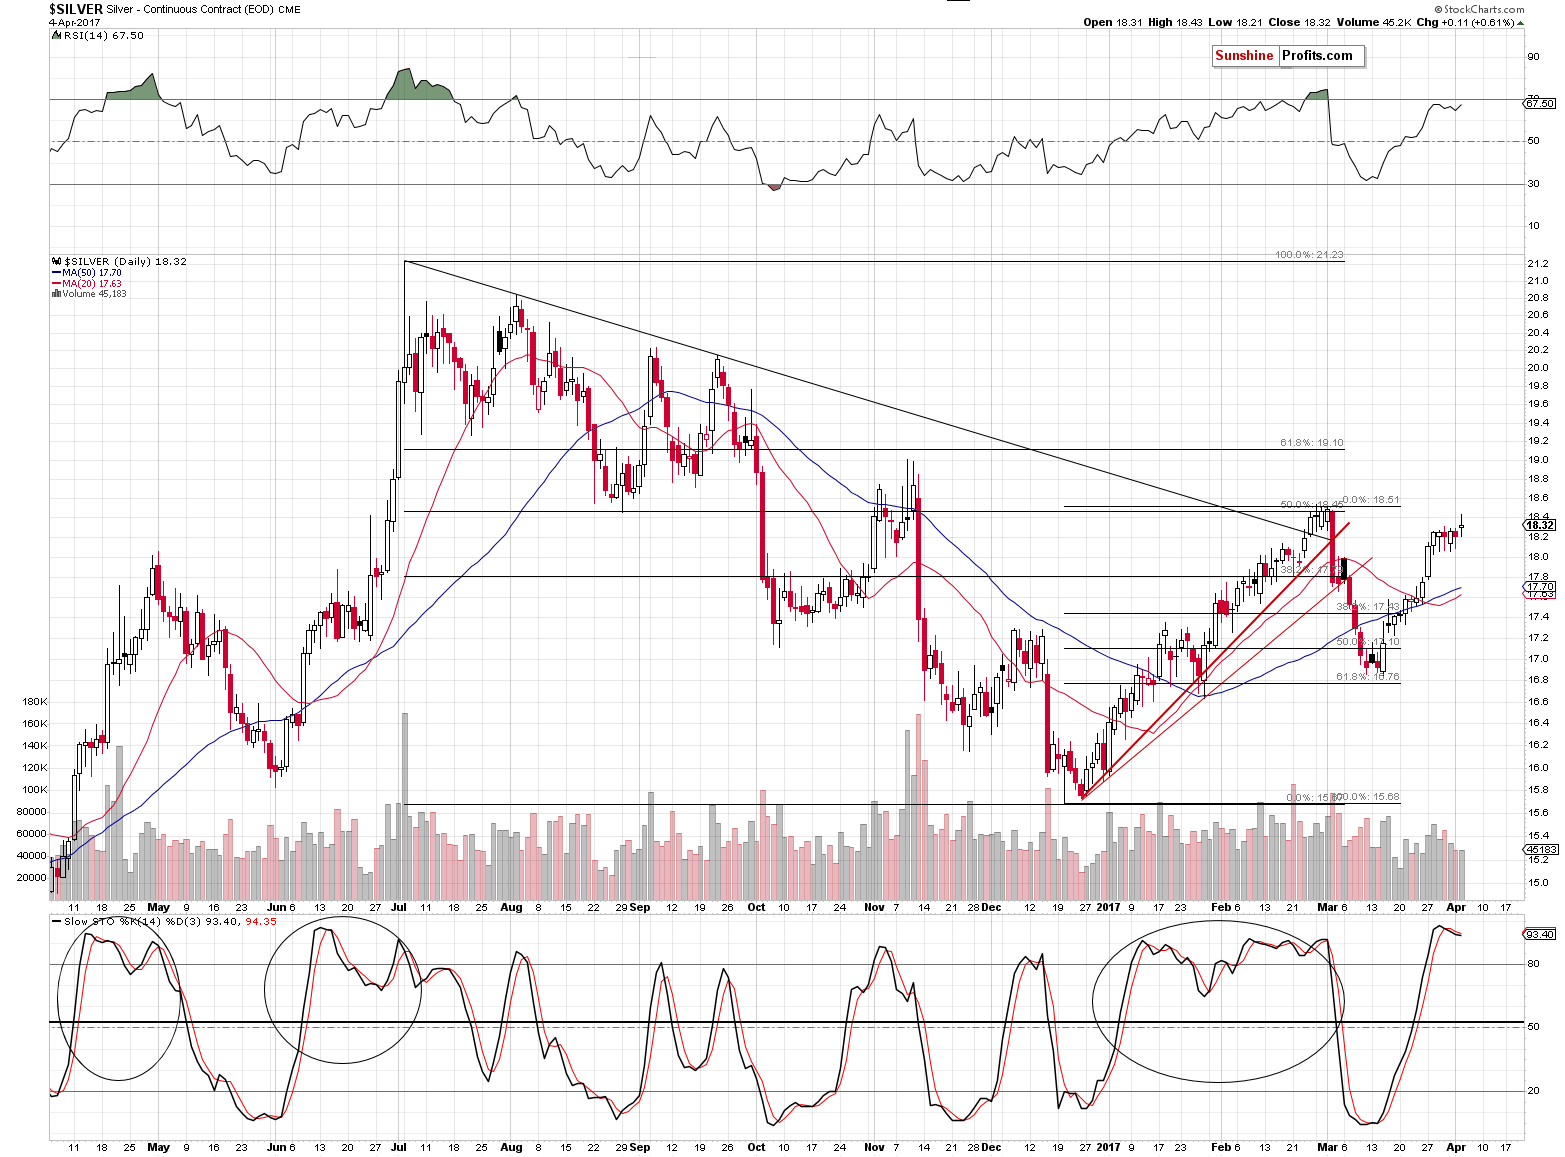Click the volume bars icon next to Volume 45,183
This screenshot has height=1157, width=1565.
tap(55, 294)
